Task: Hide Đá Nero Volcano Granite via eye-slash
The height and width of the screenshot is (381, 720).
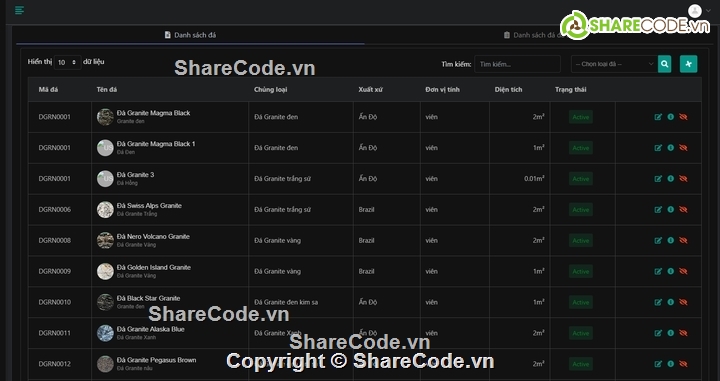Action: pyautogui.click(x=683, y=241)
